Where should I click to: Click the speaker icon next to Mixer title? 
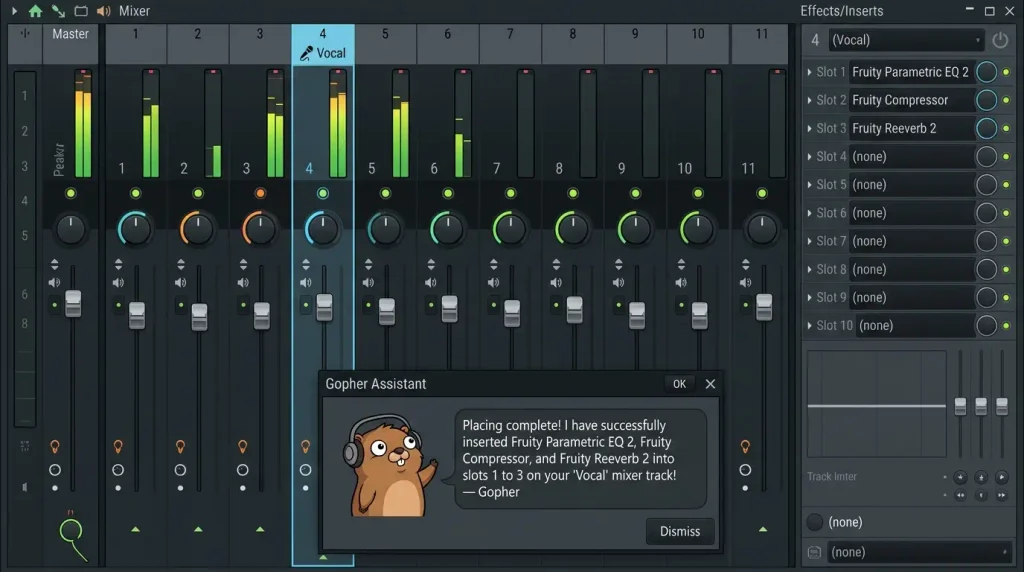click(x=103, y=11)
